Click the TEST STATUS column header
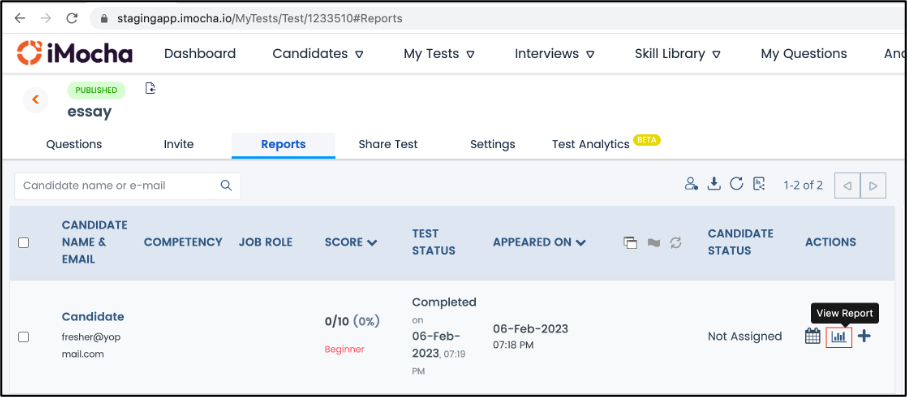Image resolution: width=908 pixels, height=398 pixels. 434,242
